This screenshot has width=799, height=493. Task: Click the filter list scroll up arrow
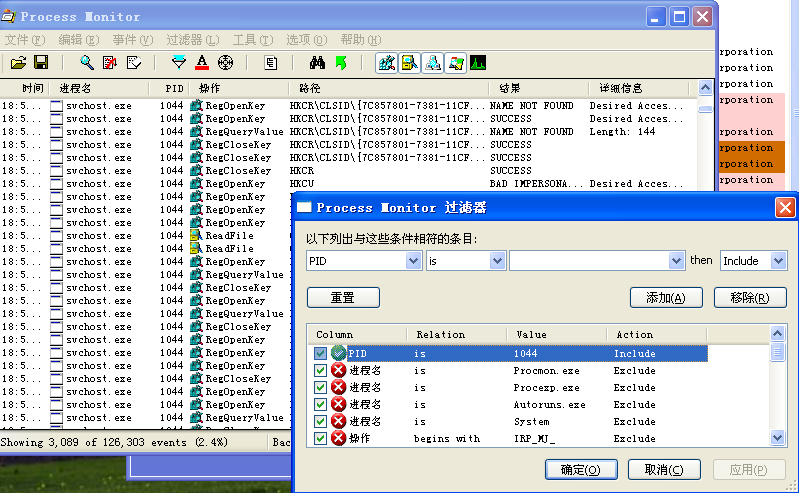[777, 333]
